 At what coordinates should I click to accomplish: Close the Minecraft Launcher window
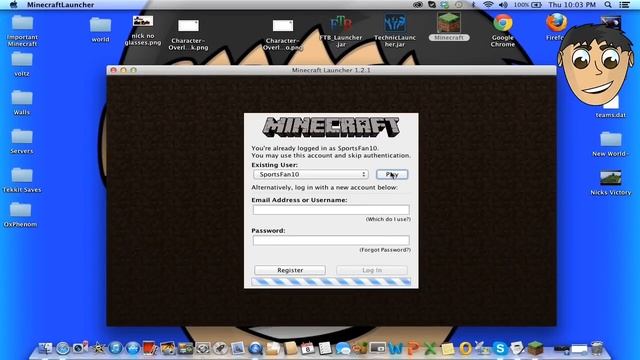(113, 70)
